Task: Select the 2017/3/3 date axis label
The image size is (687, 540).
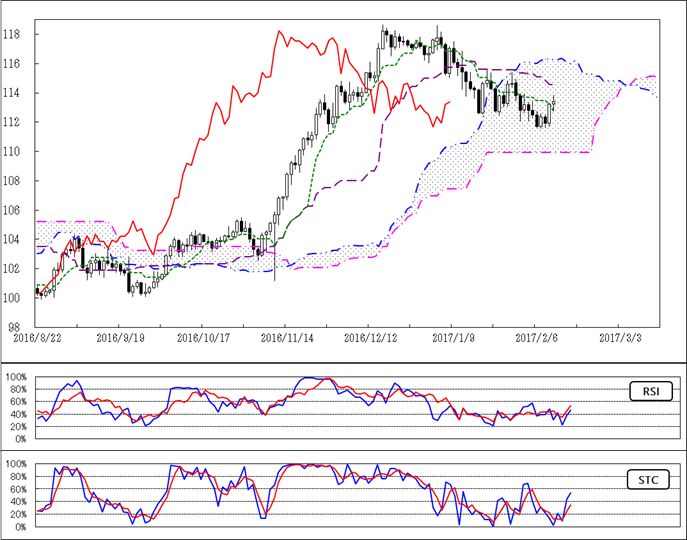Action: pyautogui.click(x=617, y=339)
